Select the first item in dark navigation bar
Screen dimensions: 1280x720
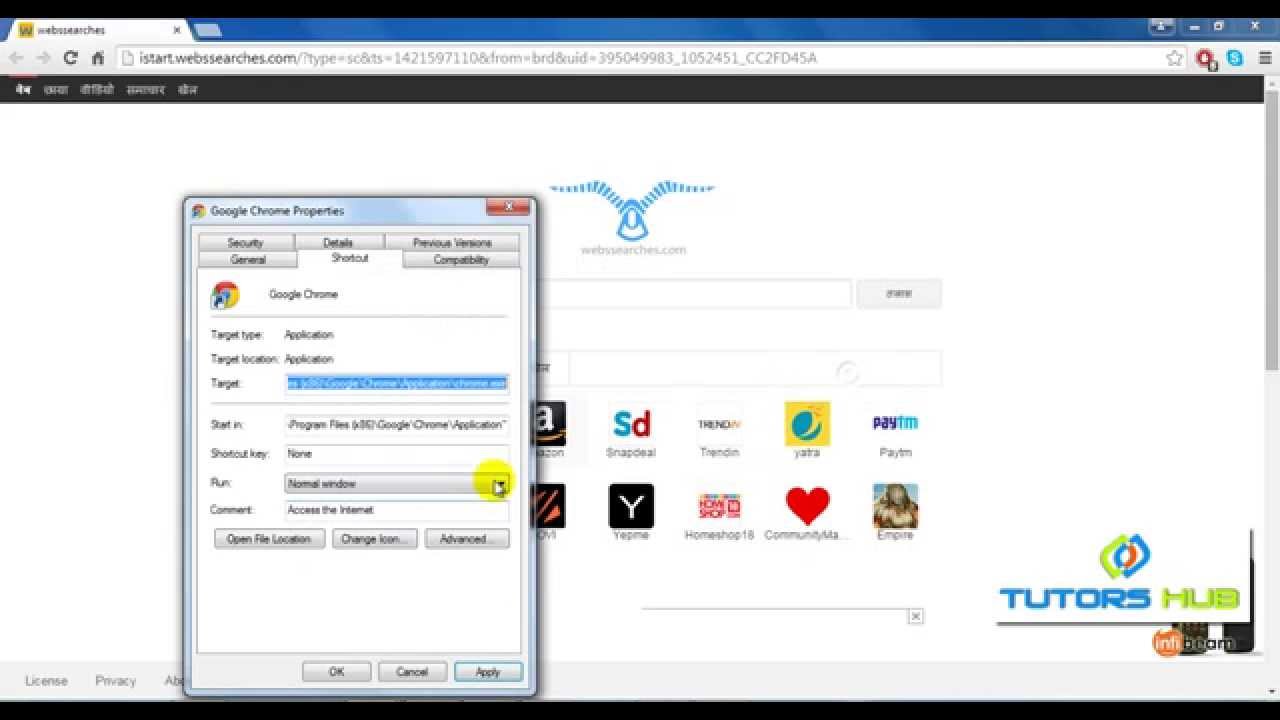pos(23,89)
